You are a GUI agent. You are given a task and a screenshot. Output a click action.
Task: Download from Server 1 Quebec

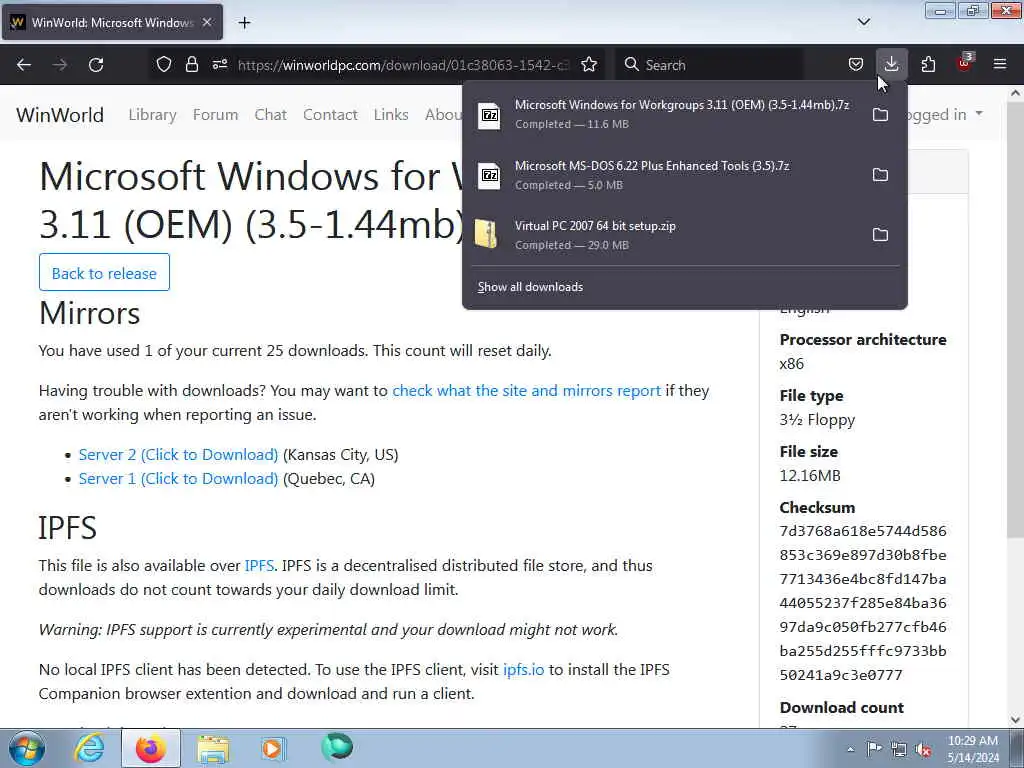[178, 479]
